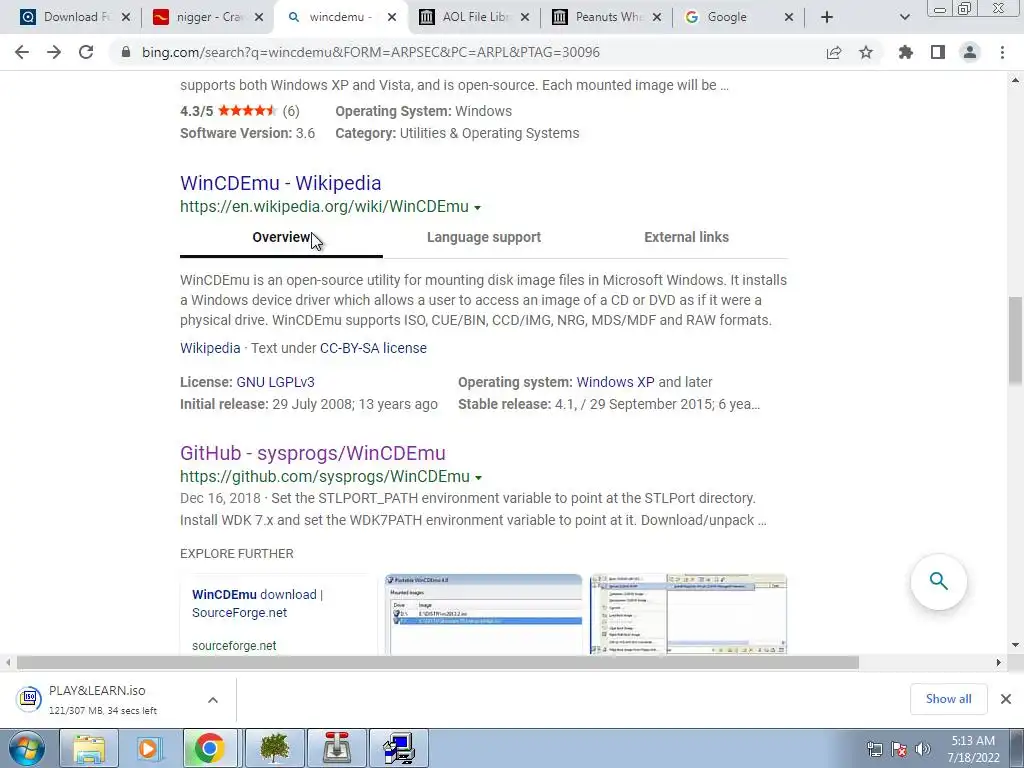This screenshot has width=1024, height=768.
Task: Click Chrome icon in taskbar
Action: (x=209, y=748)
